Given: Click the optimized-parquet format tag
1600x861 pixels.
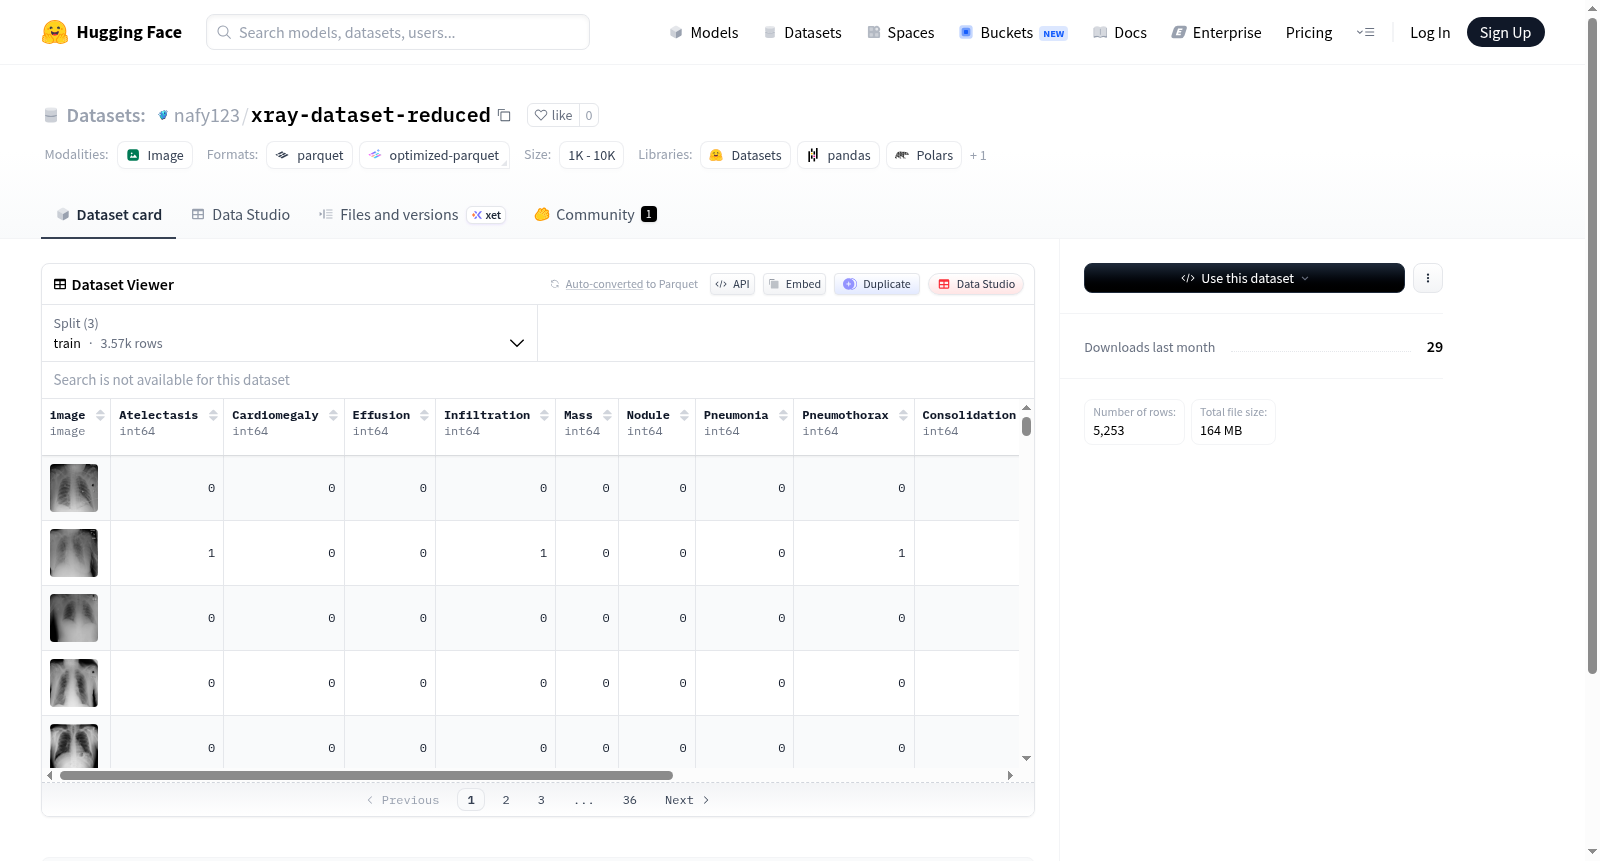Looking at the screenshot, I should coord(434,155).
